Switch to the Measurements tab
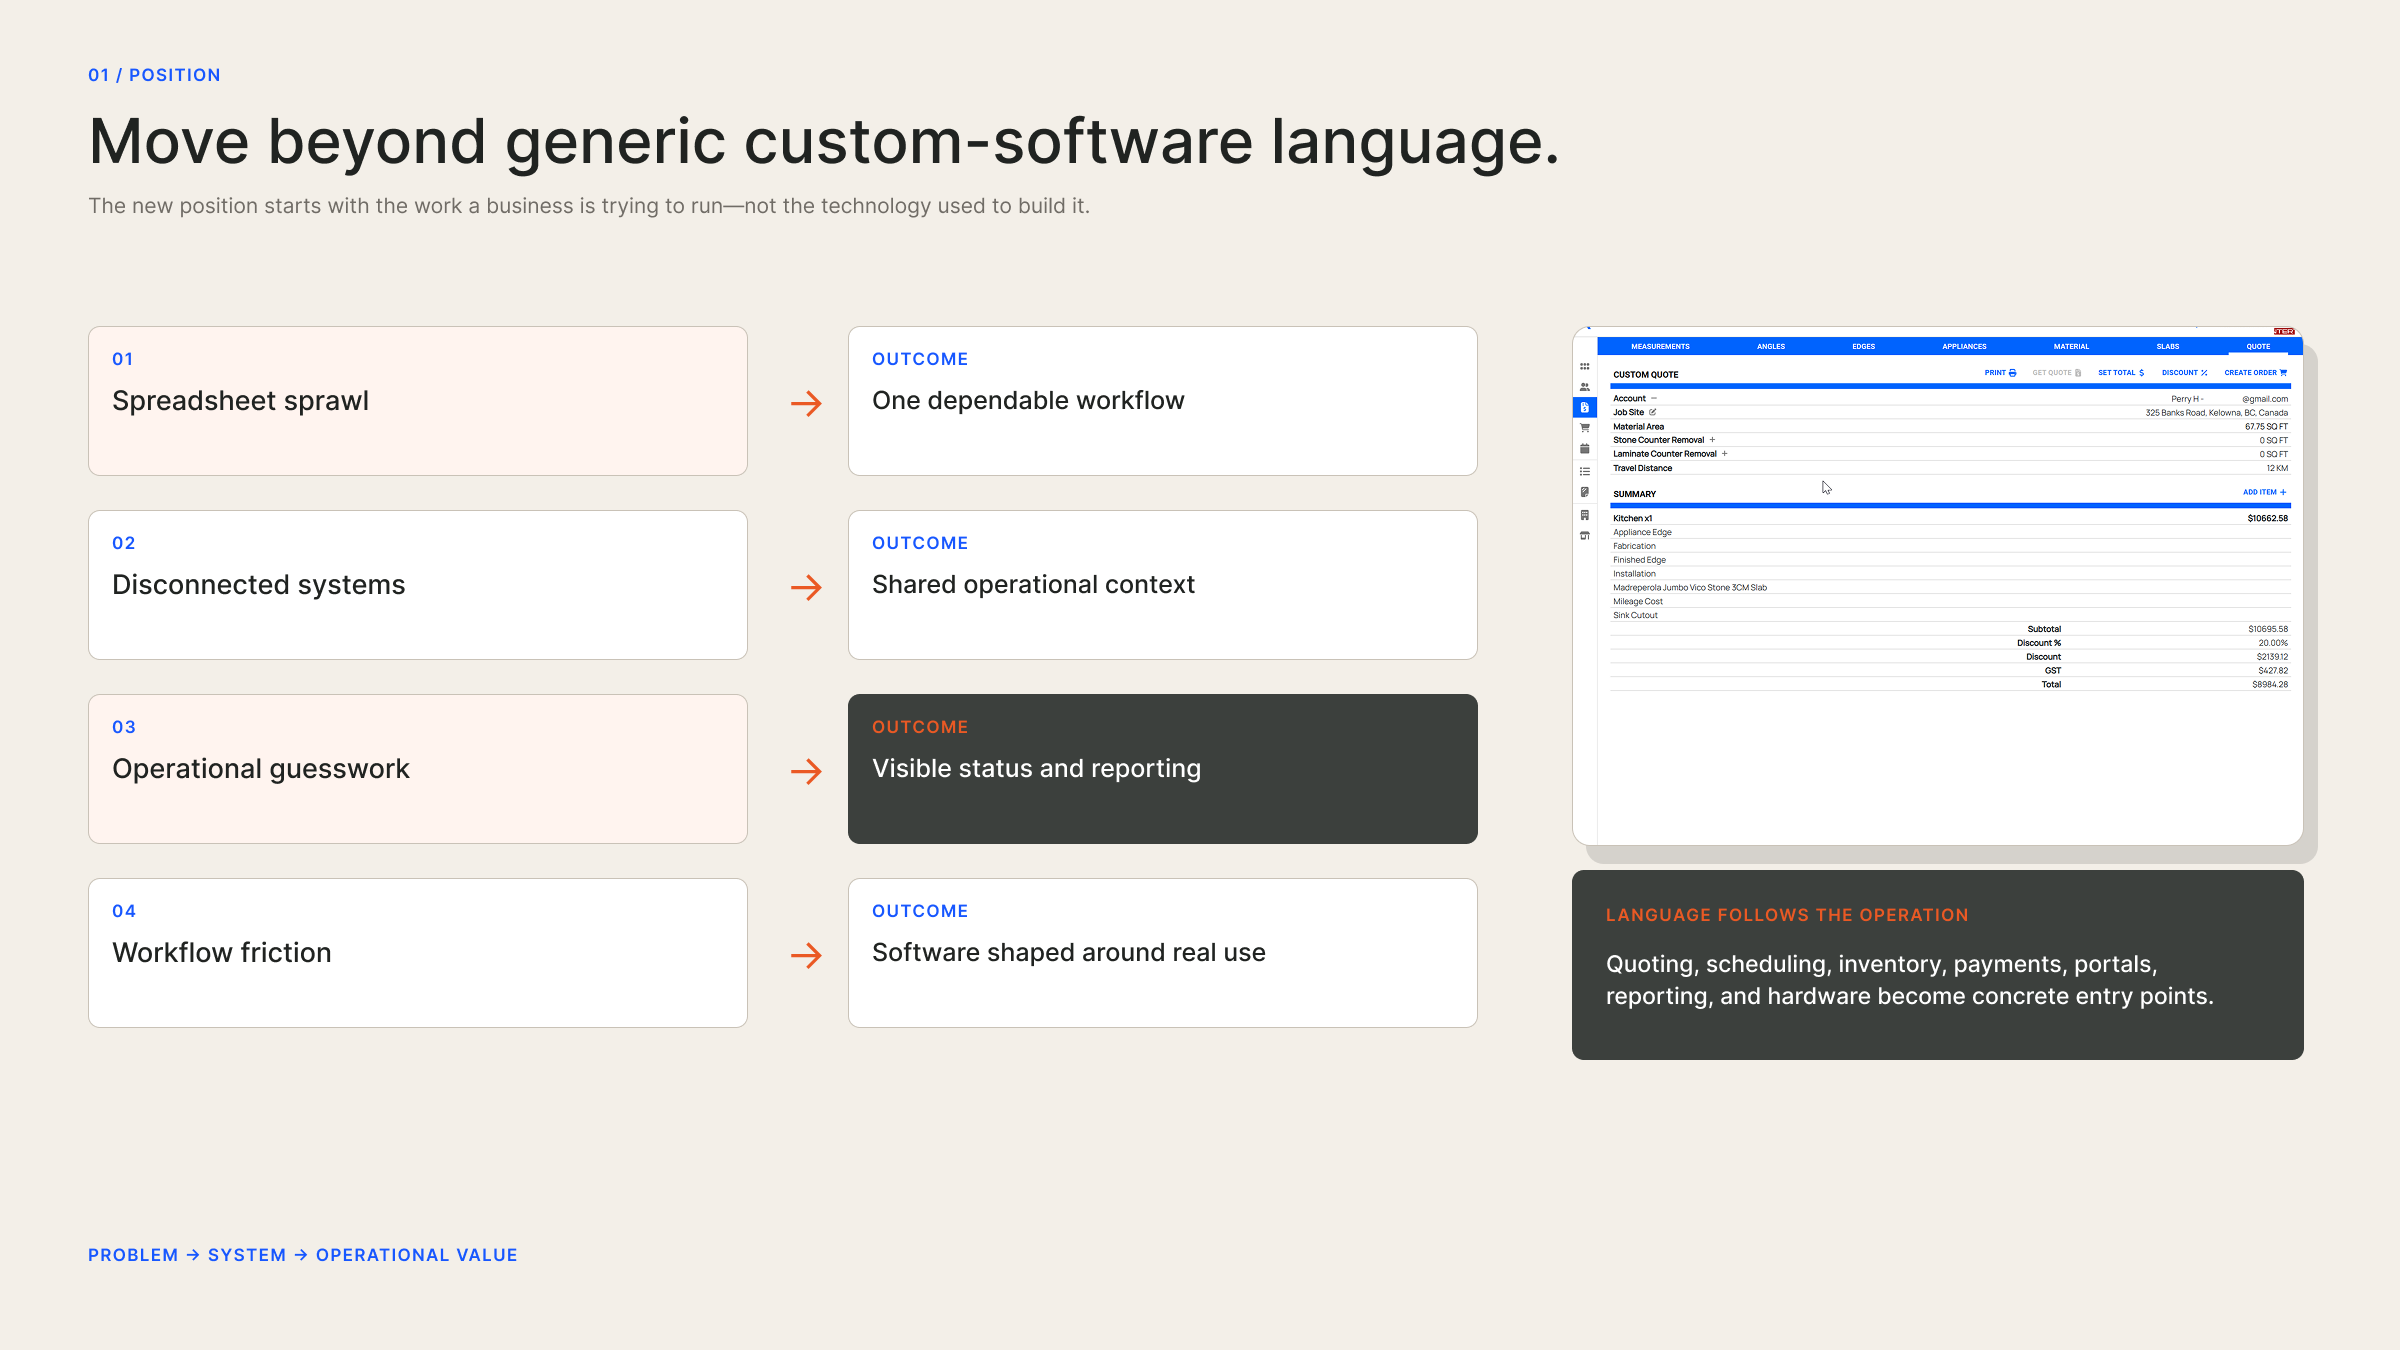The height and width of the screenshot is (1350, 2400). 1660,347
